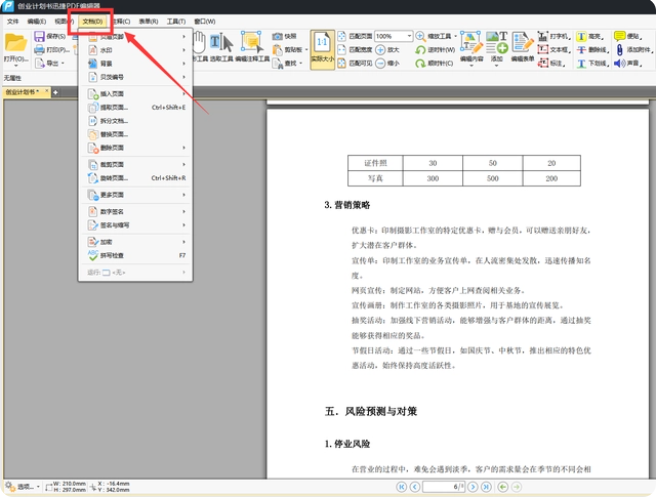Choose Spell Check (F7) menu entry
Viewport: 658px width, 497px height.
(x=135, y=255)
